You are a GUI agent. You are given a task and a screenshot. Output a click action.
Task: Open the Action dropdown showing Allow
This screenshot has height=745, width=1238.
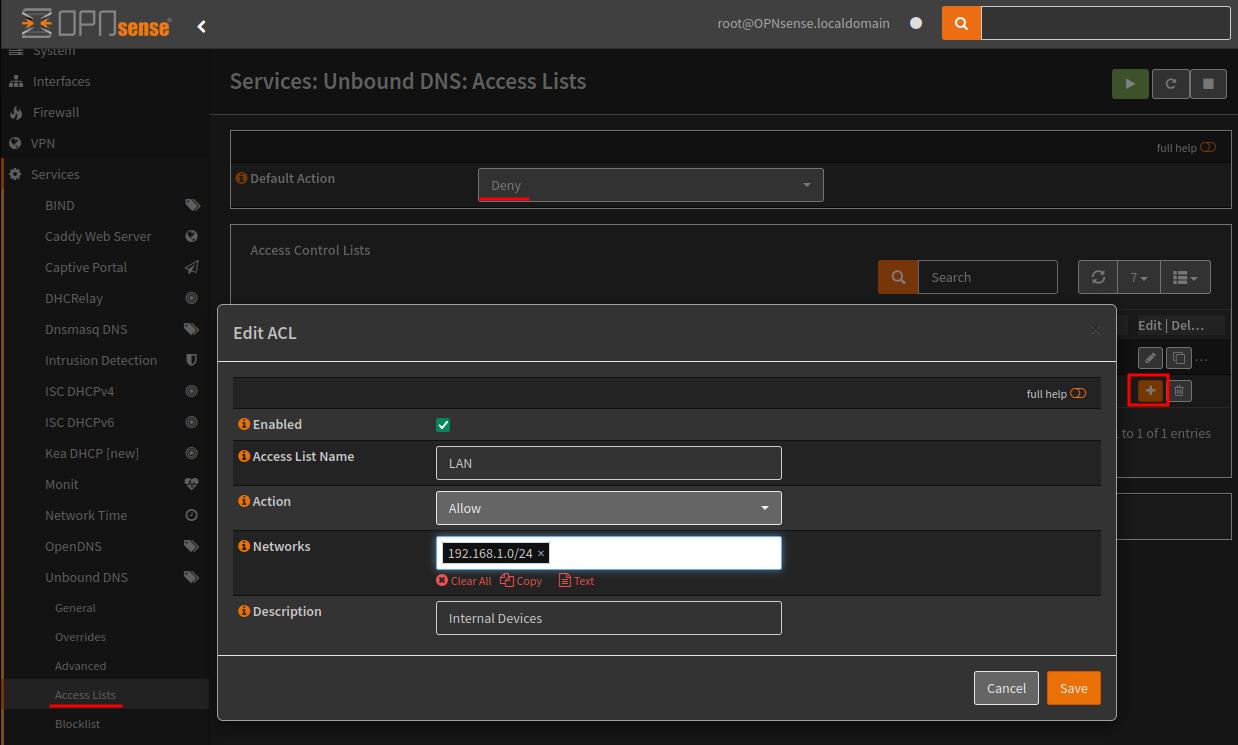point(609,508)
